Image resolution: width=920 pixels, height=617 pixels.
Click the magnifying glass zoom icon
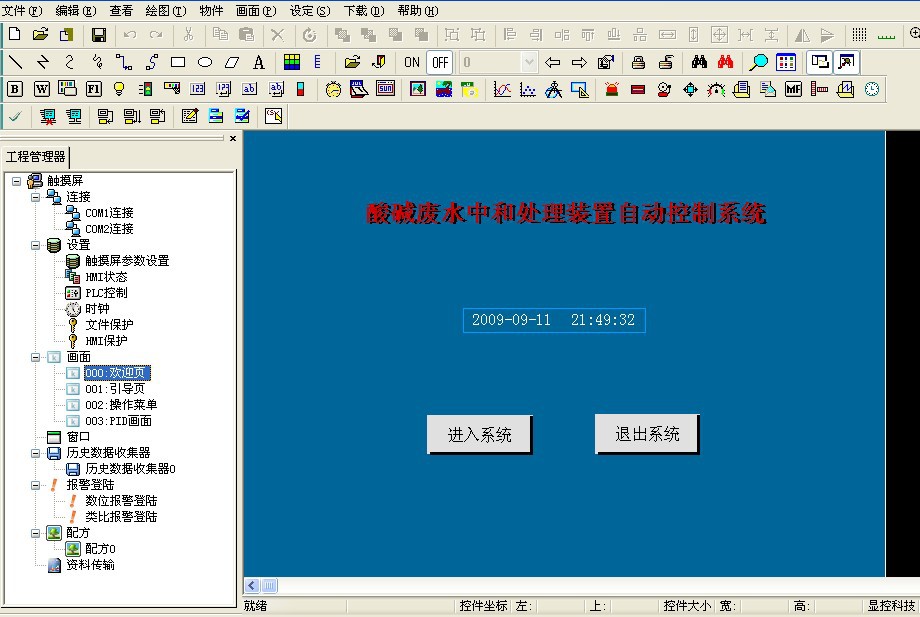760,62
